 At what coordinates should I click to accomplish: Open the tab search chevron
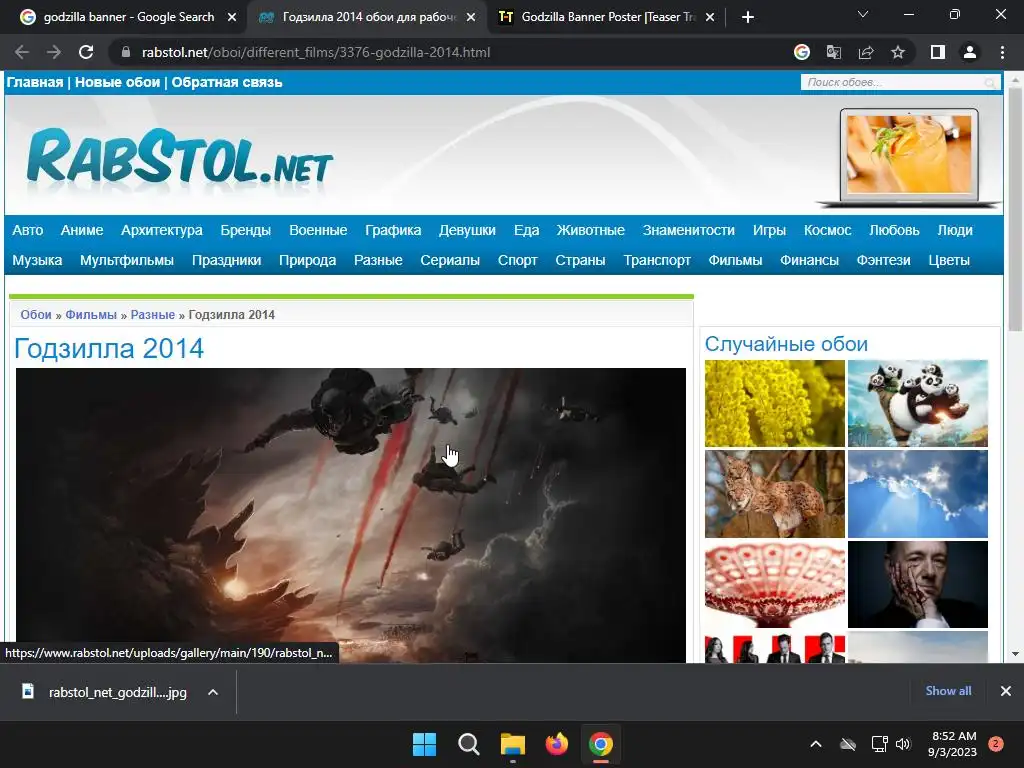click(863, 14)
